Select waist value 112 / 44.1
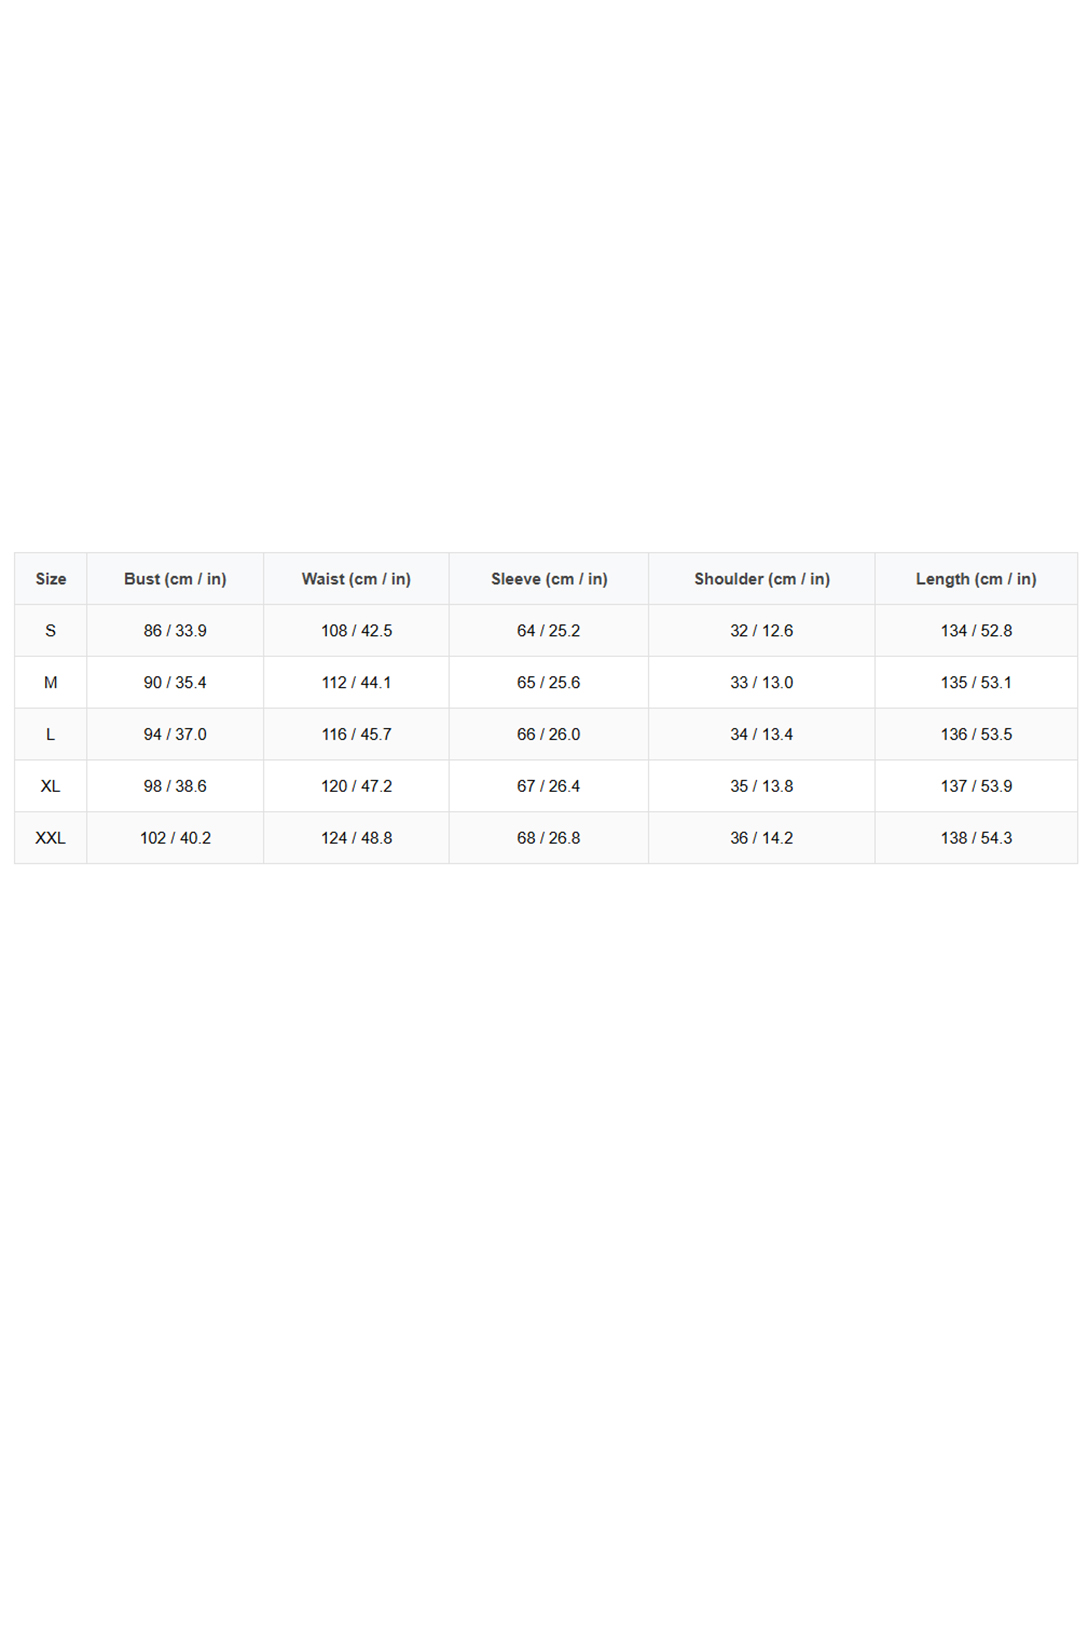 coord(356,683)
